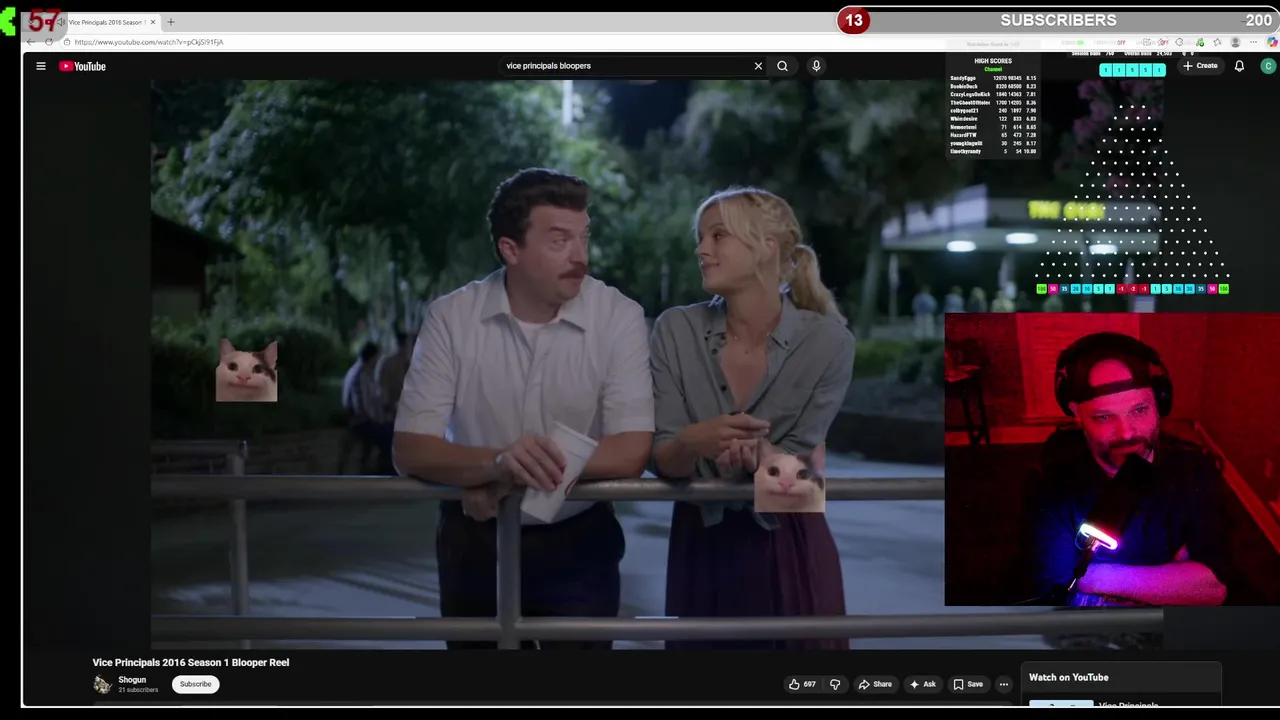Click the red 13 subscriber count badge
This screenshot has width=1280, height=720.
853,20
